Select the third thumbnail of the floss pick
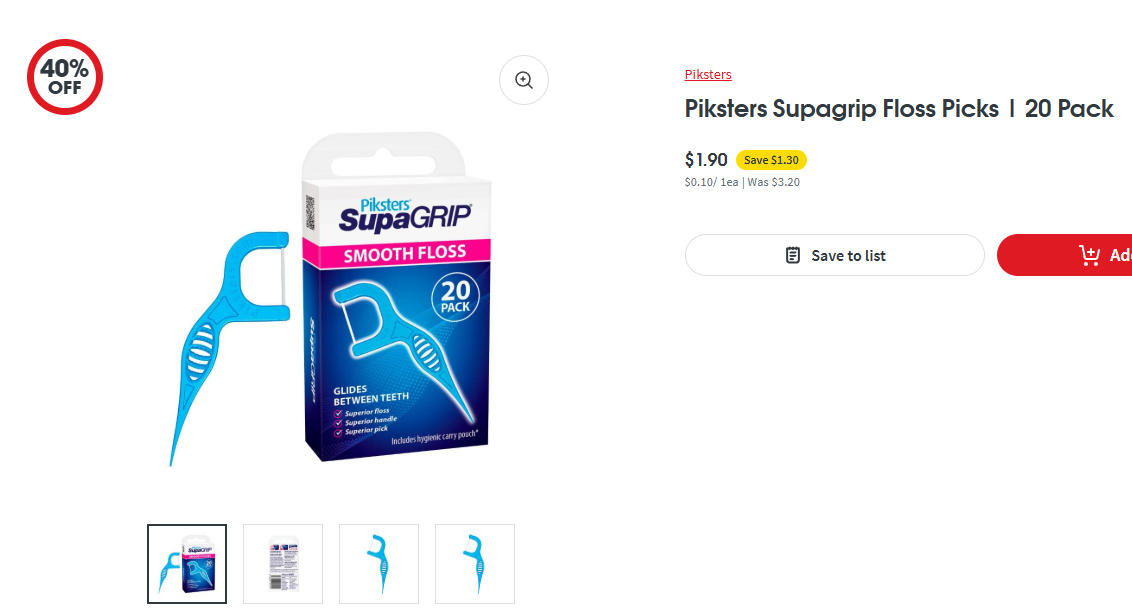Screen dimensions: 1132x609 (x=379, y=564)
